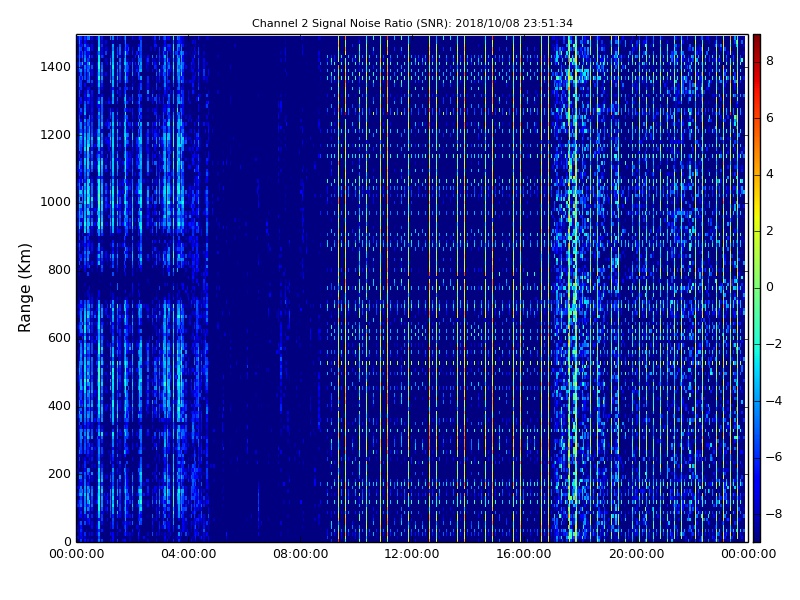Click the dark red top of the colorbar
Image resolution: width=800 pixels, height=600 pixels.
point(757,43)
